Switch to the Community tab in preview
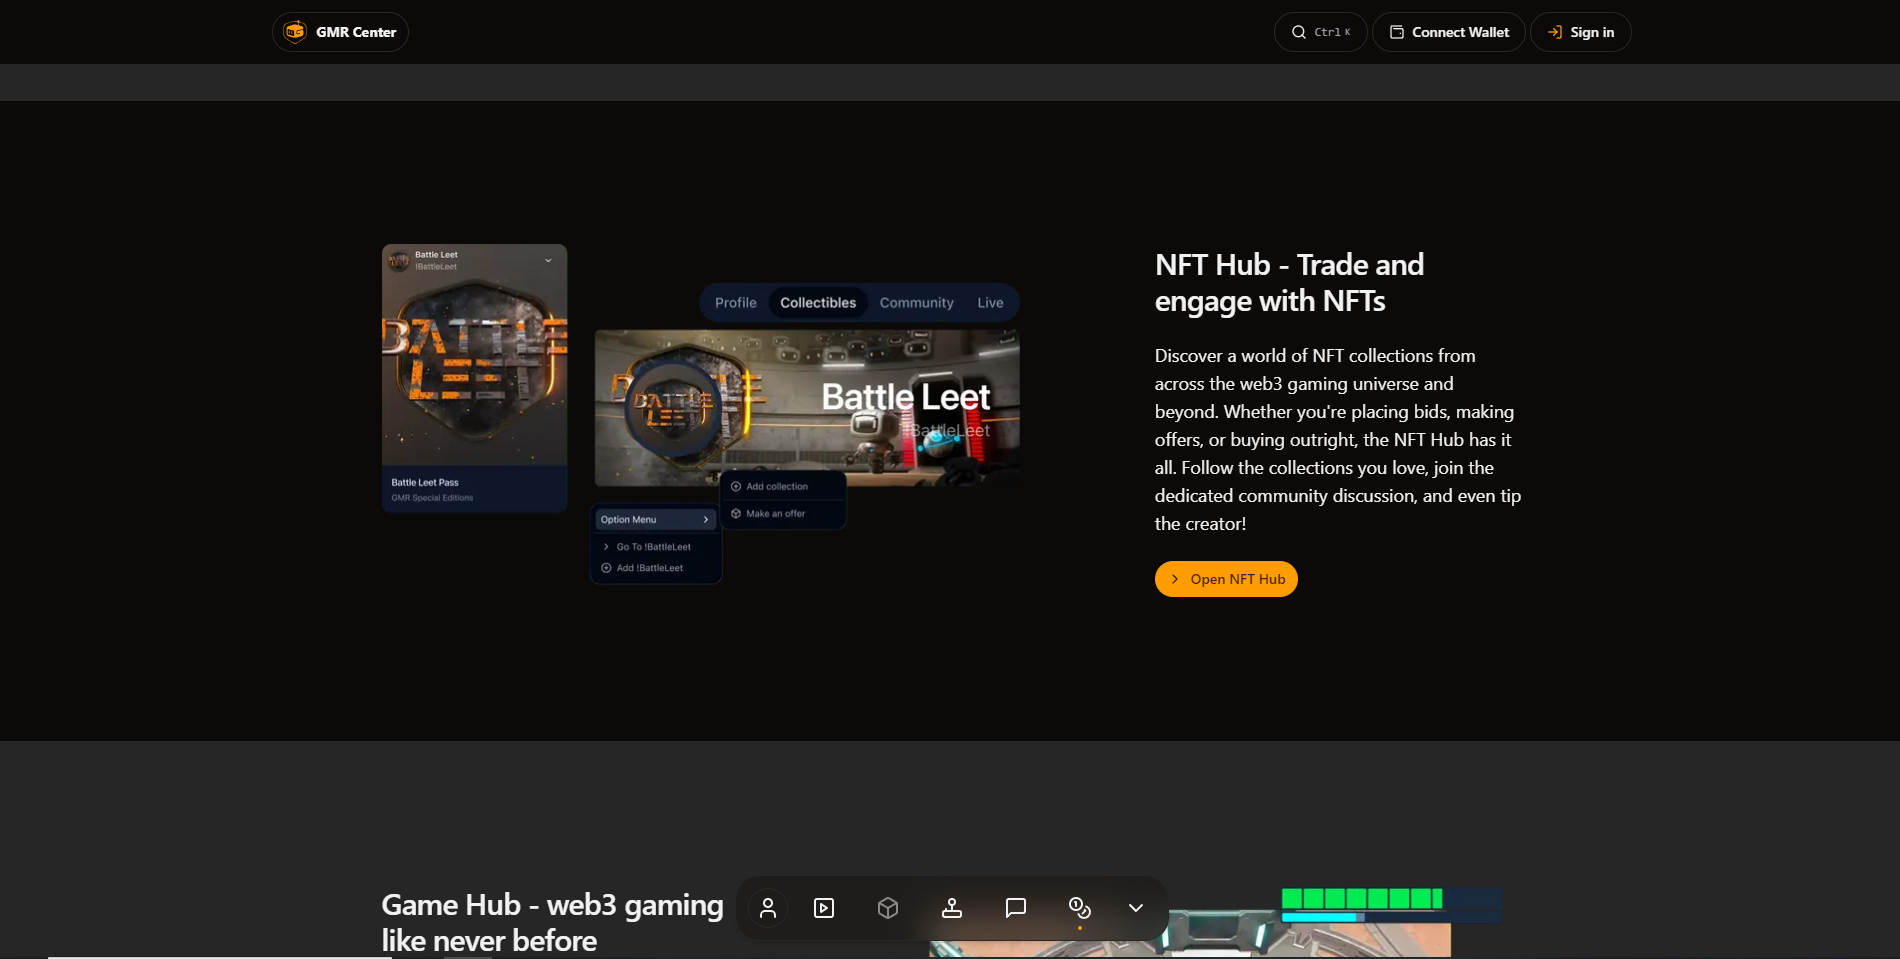 pyautogui.click(x=917, y=303)
